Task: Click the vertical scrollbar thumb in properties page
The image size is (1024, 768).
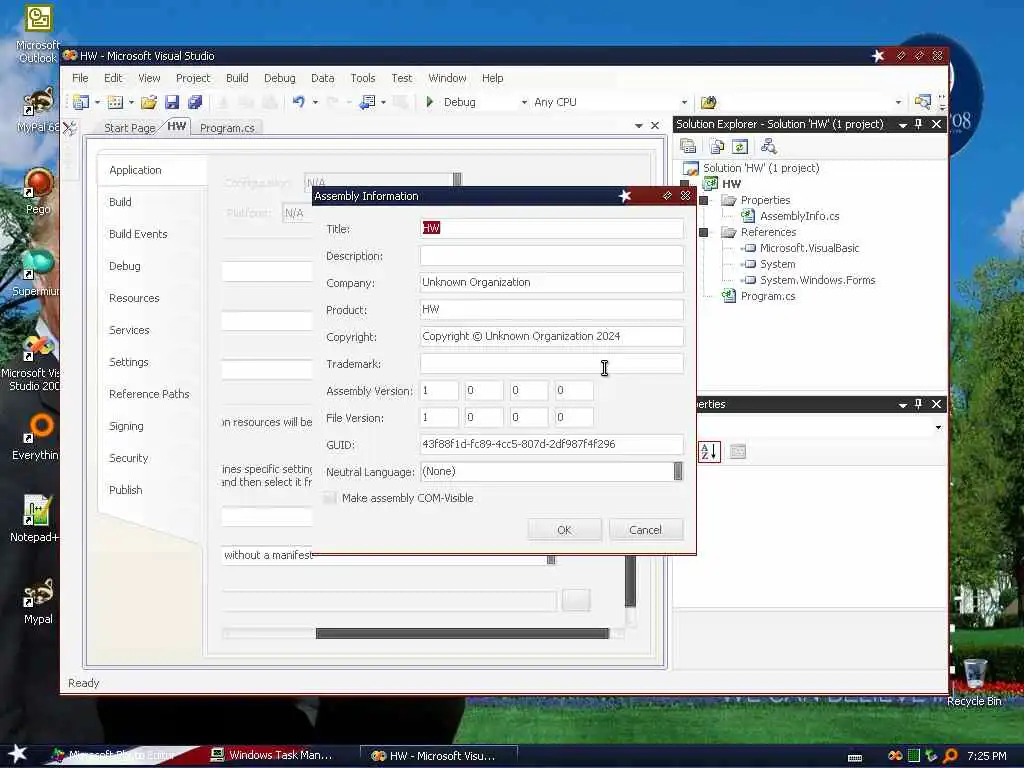Action: 630,581
